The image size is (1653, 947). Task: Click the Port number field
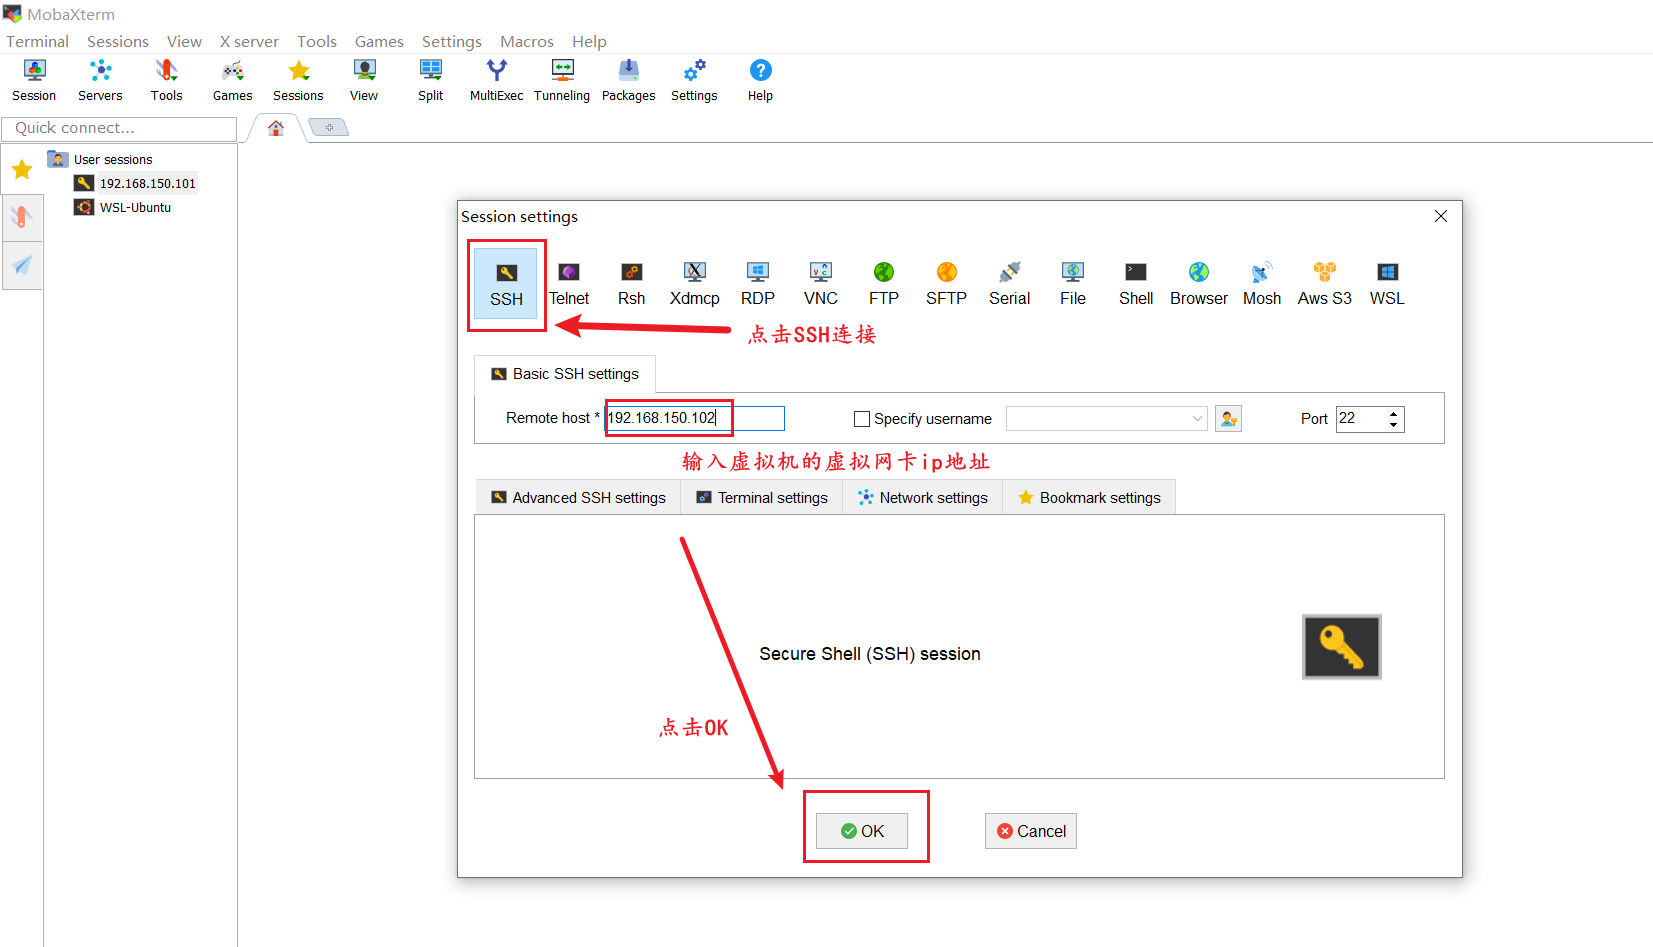coord(1361,419)
